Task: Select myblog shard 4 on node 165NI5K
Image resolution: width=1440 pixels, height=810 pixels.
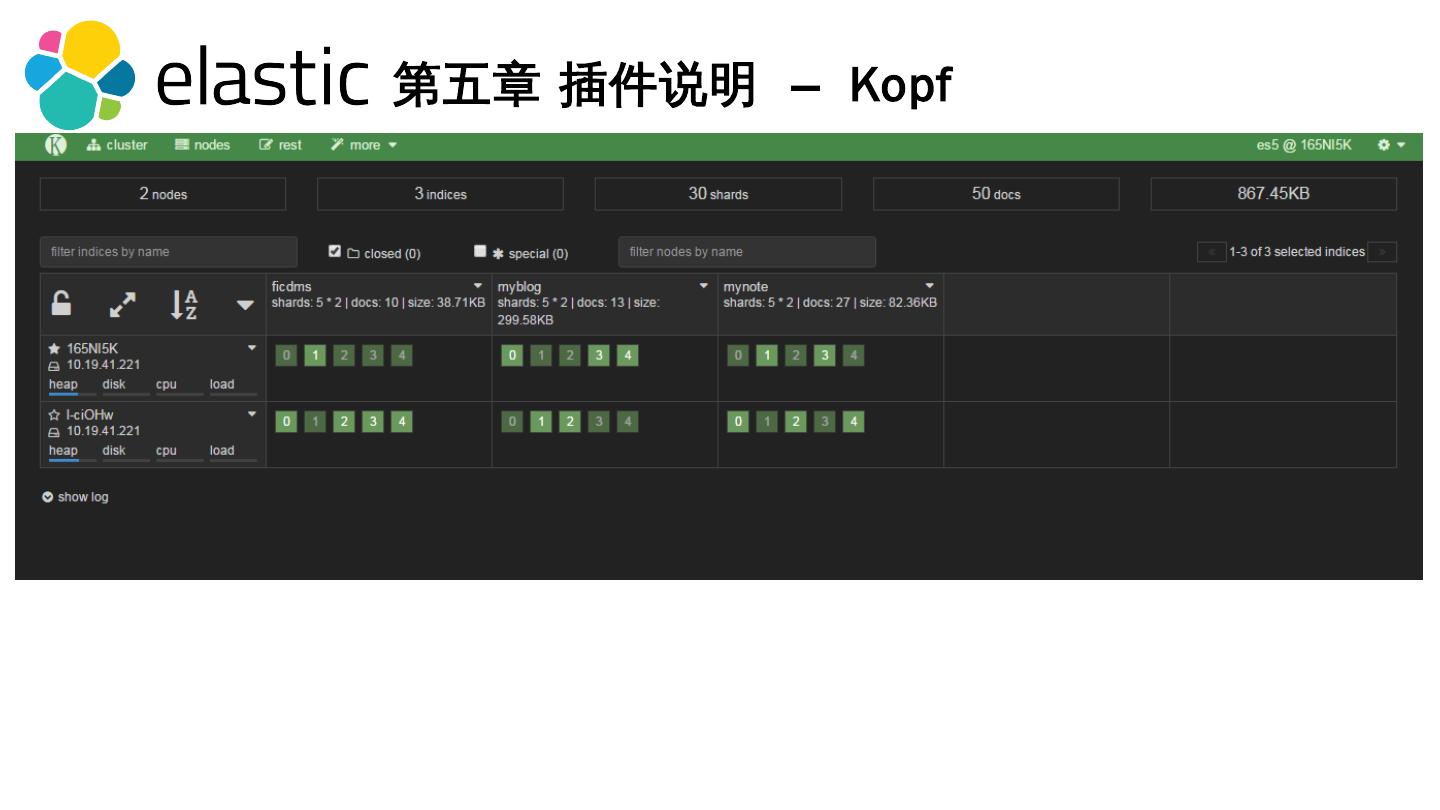Action: click(628, 355)
